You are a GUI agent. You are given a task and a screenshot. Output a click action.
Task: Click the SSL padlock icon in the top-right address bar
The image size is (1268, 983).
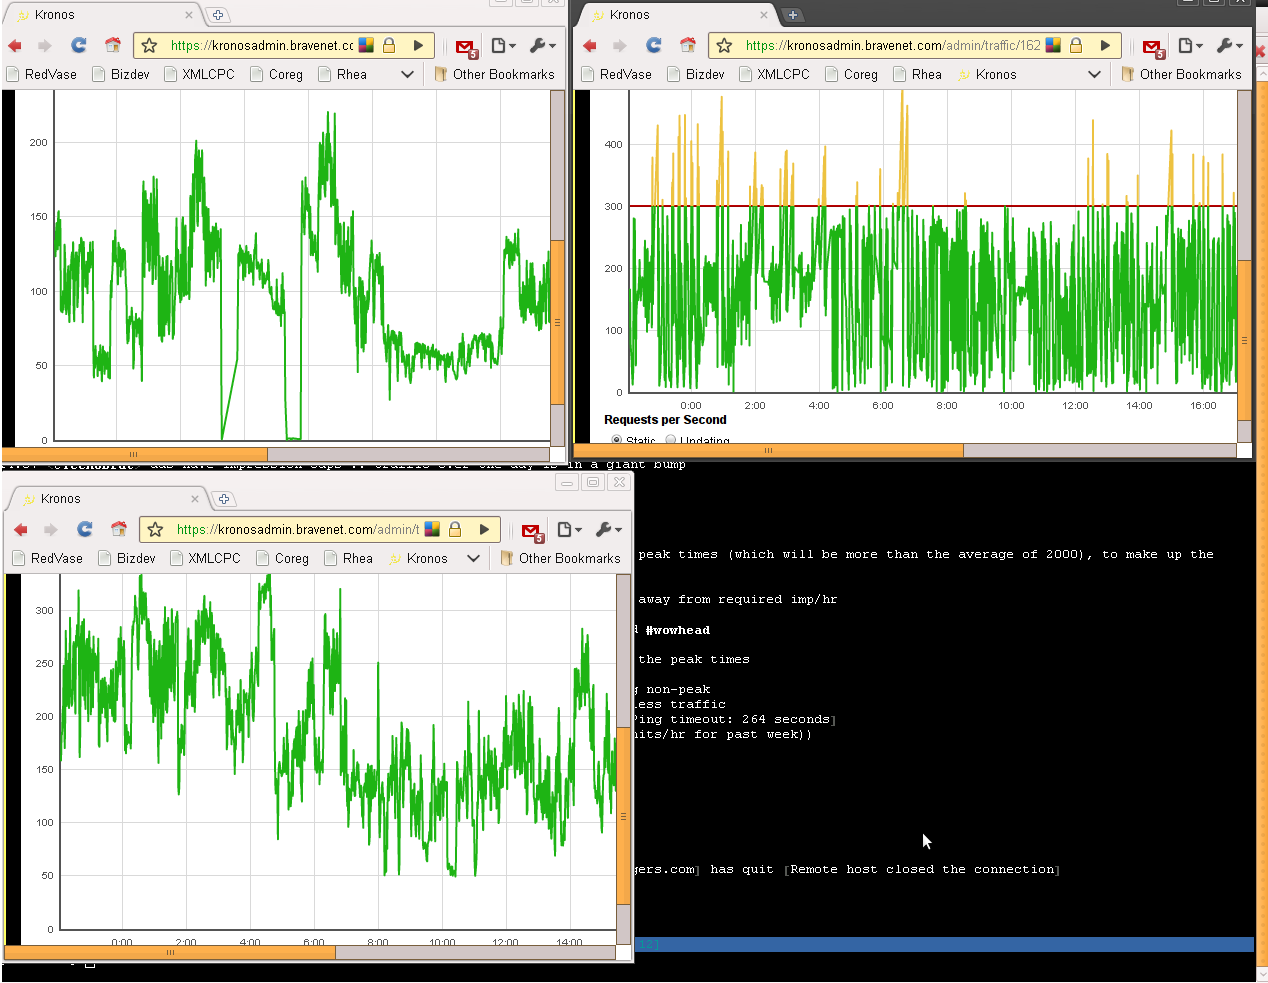(x=1076, y=45)
